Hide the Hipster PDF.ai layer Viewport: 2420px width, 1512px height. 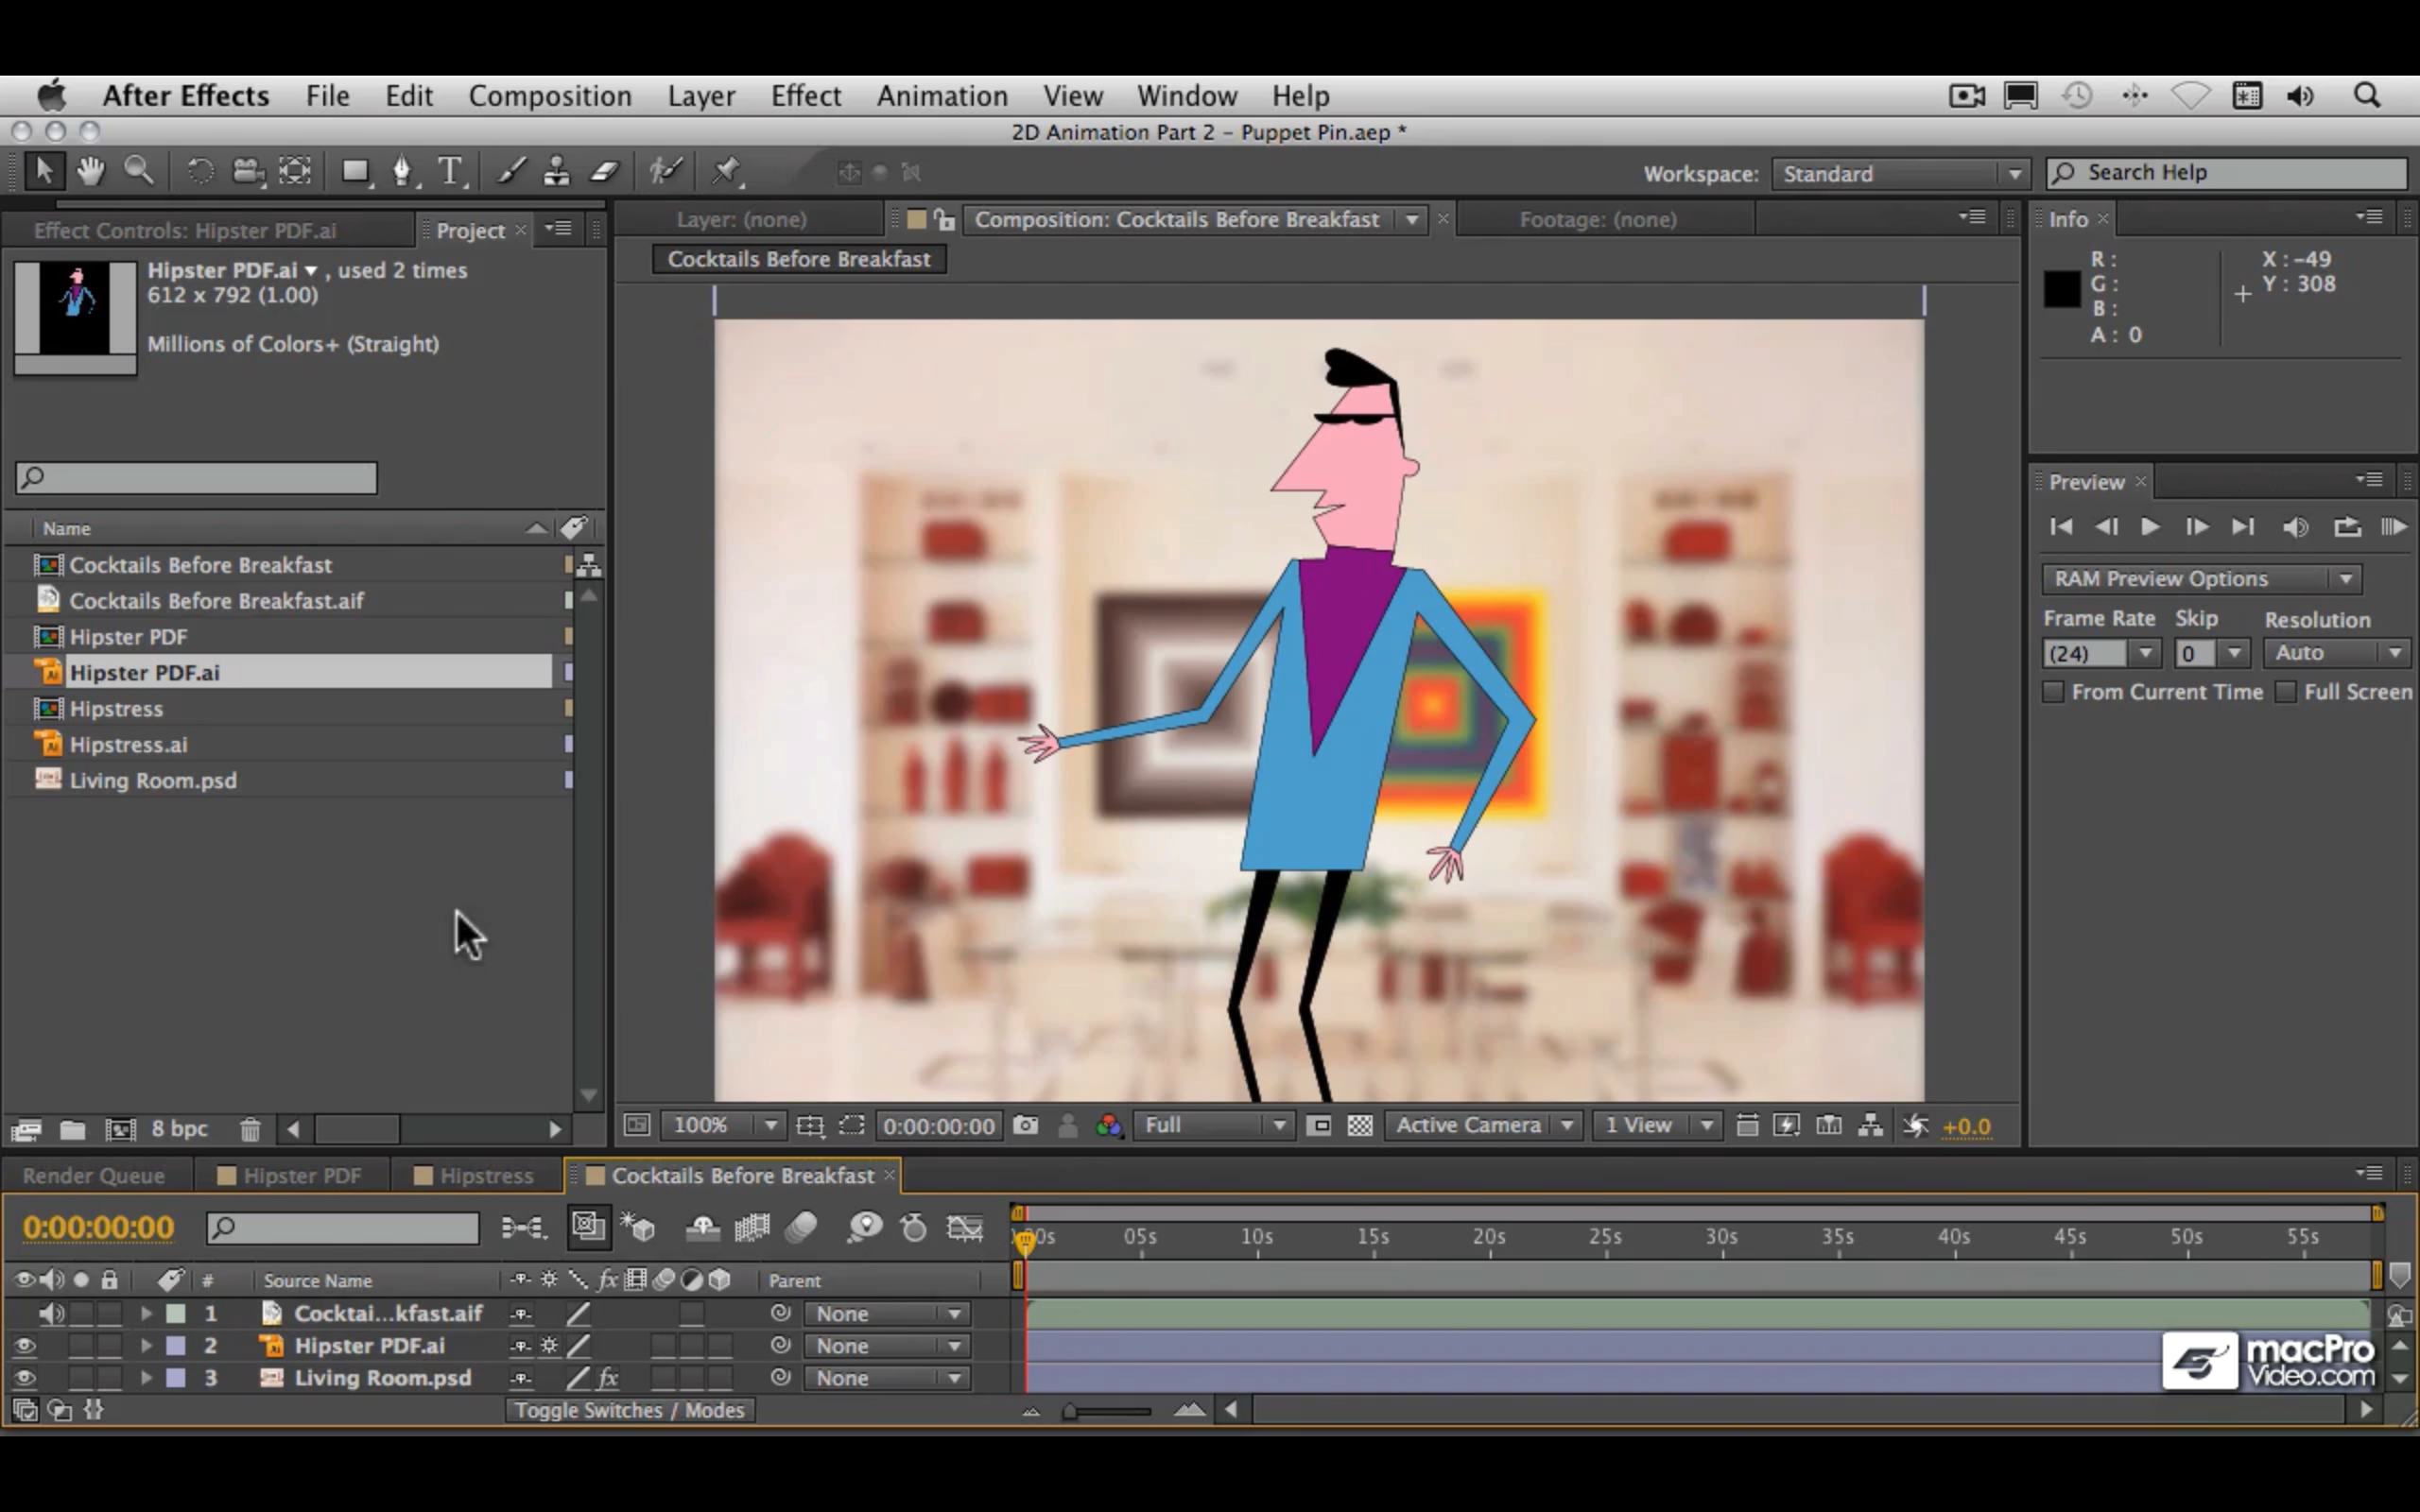coord(24,1346)
